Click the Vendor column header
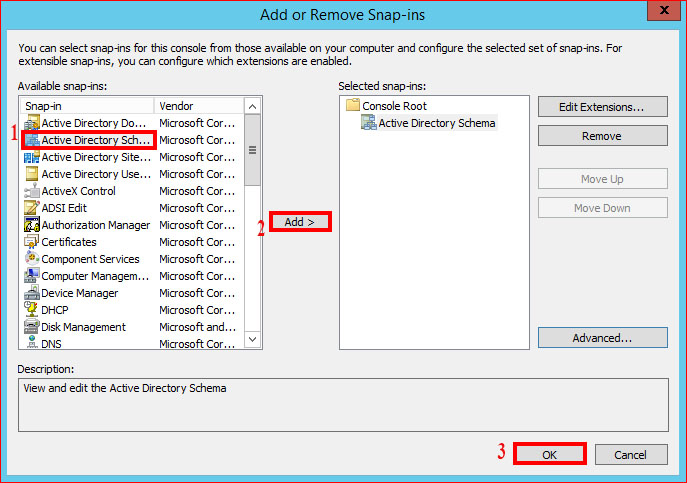Image resolution: width=687 pixels, height=483 pixels. point(199,106)
